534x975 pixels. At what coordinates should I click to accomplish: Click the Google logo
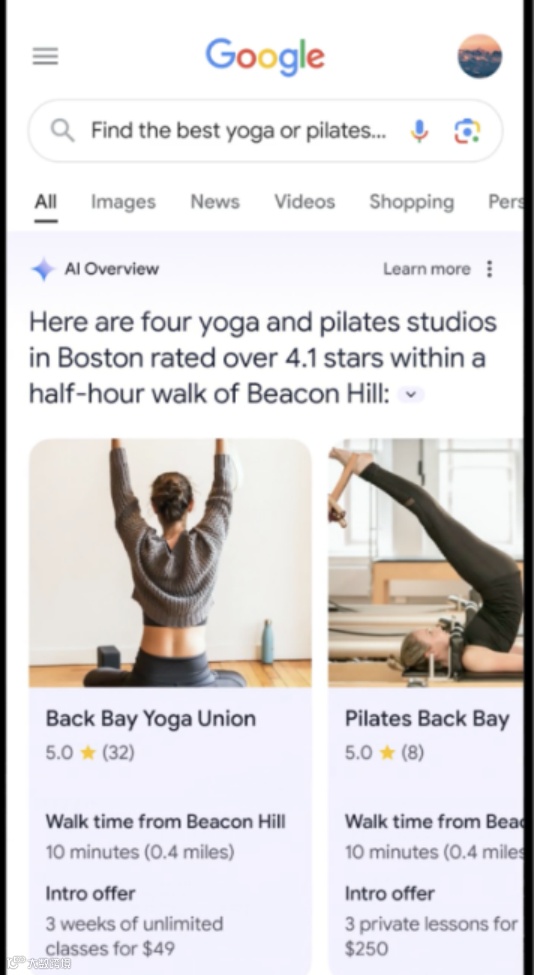(x=265, y=57)
